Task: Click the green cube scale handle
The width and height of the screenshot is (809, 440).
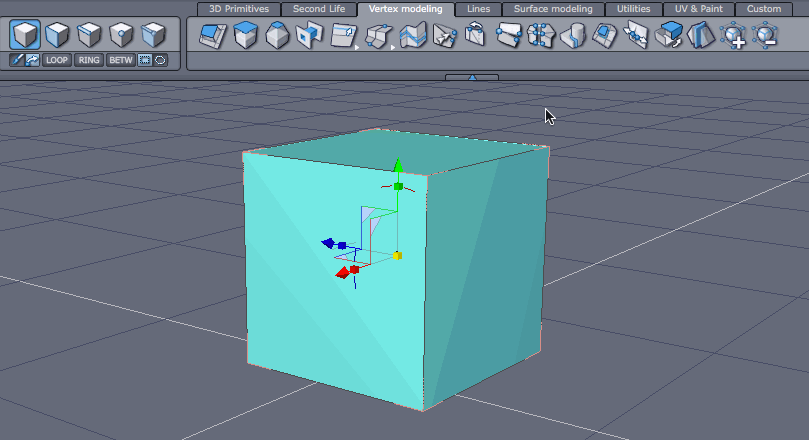Action: coord(398,186)
